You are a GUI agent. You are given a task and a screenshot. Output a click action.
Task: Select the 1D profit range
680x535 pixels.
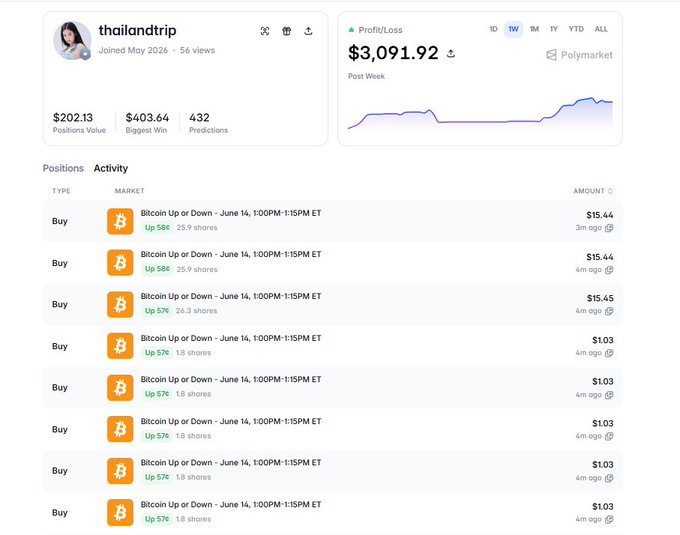[493, 29]
